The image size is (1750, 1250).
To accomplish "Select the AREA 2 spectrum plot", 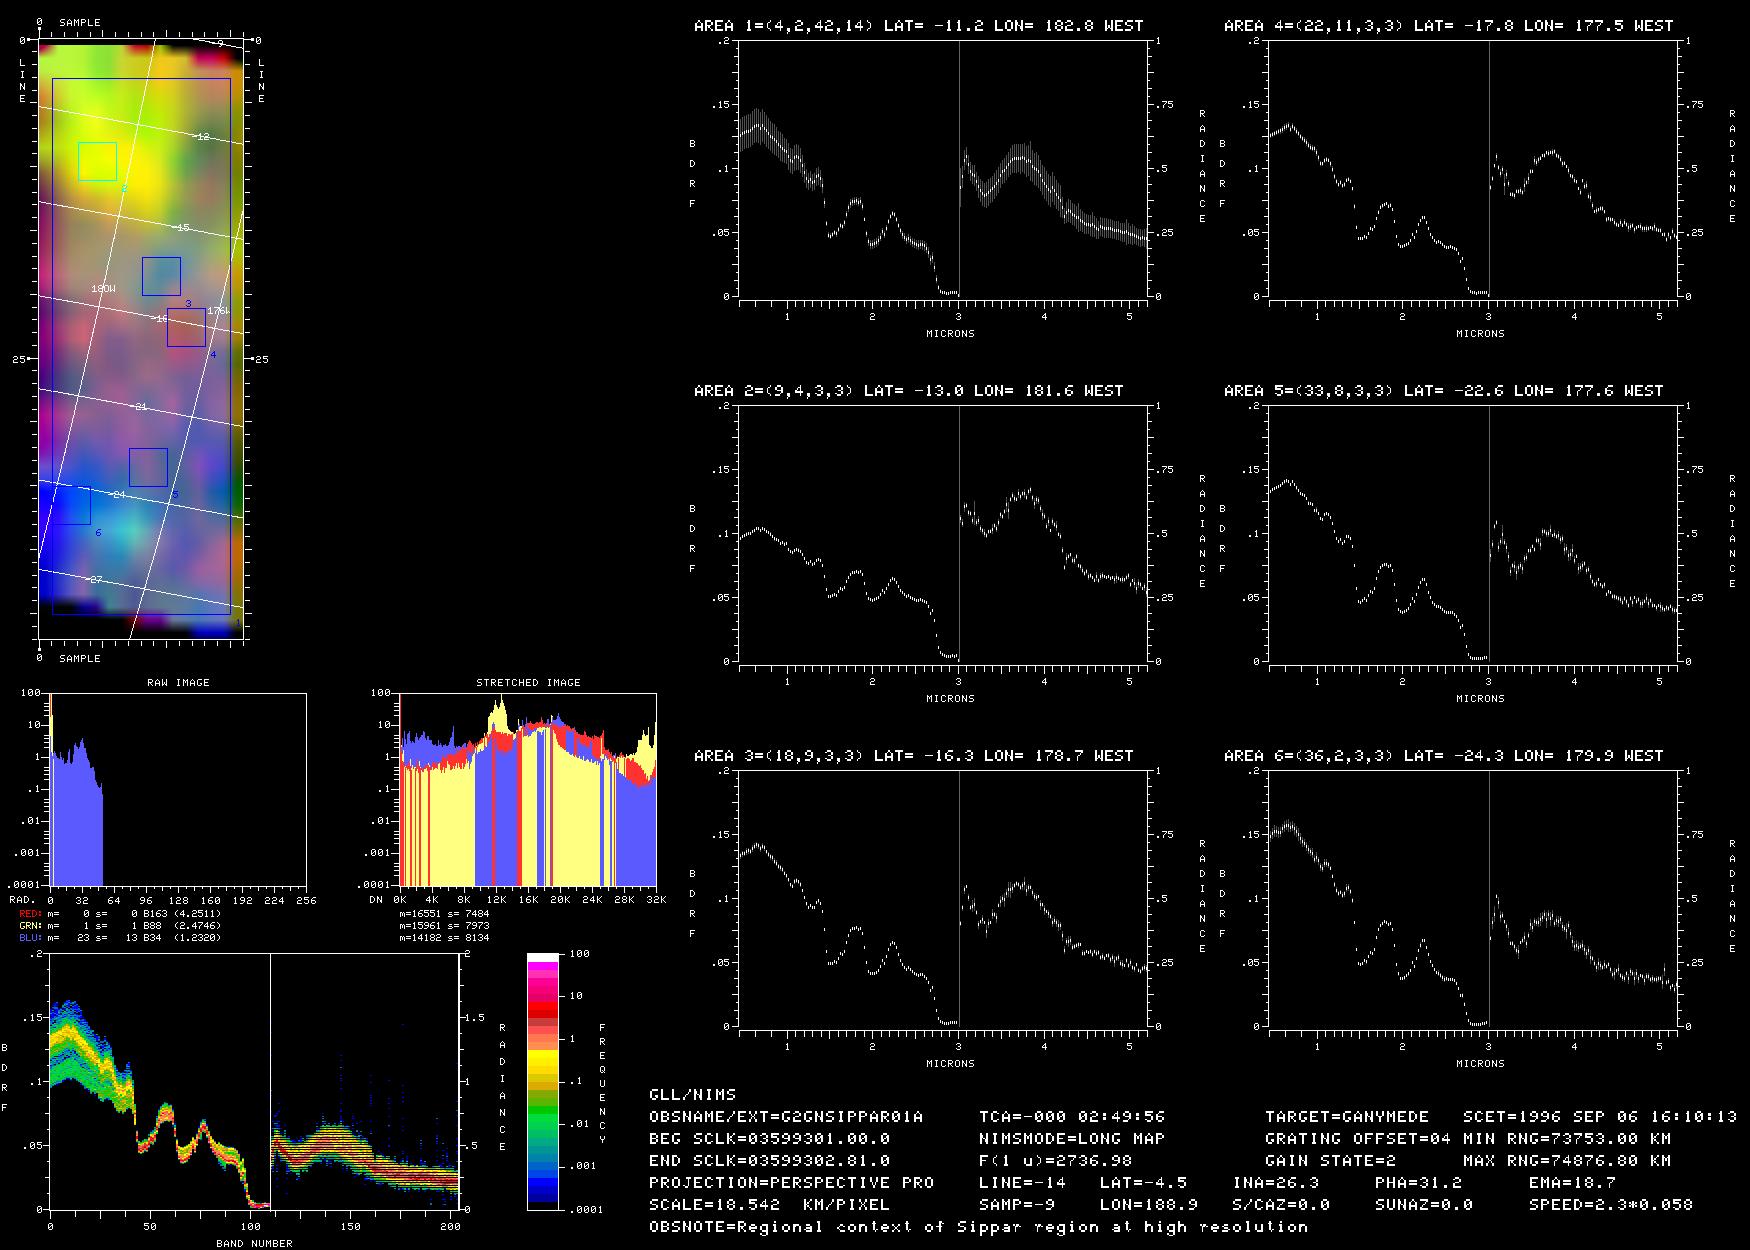I will click(x=946, y=534).
